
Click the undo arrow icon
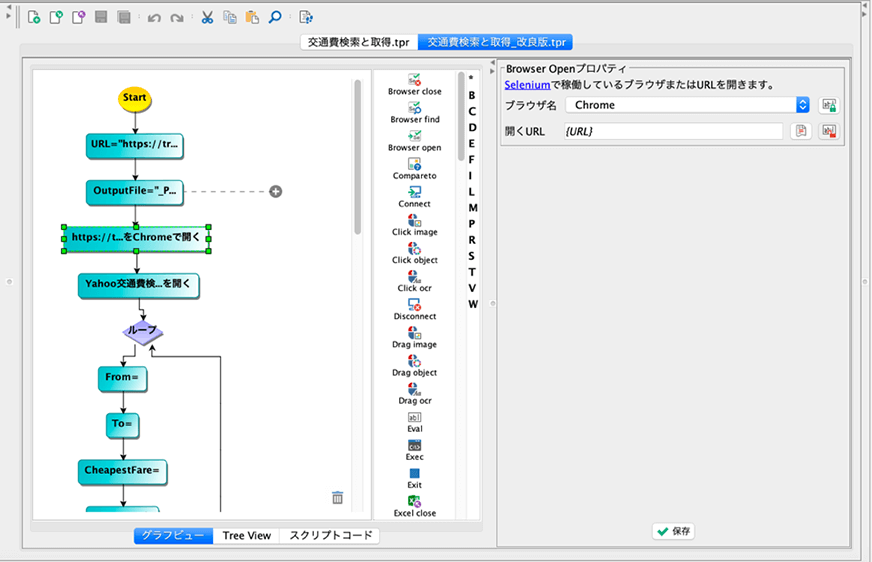click(154, 18)
